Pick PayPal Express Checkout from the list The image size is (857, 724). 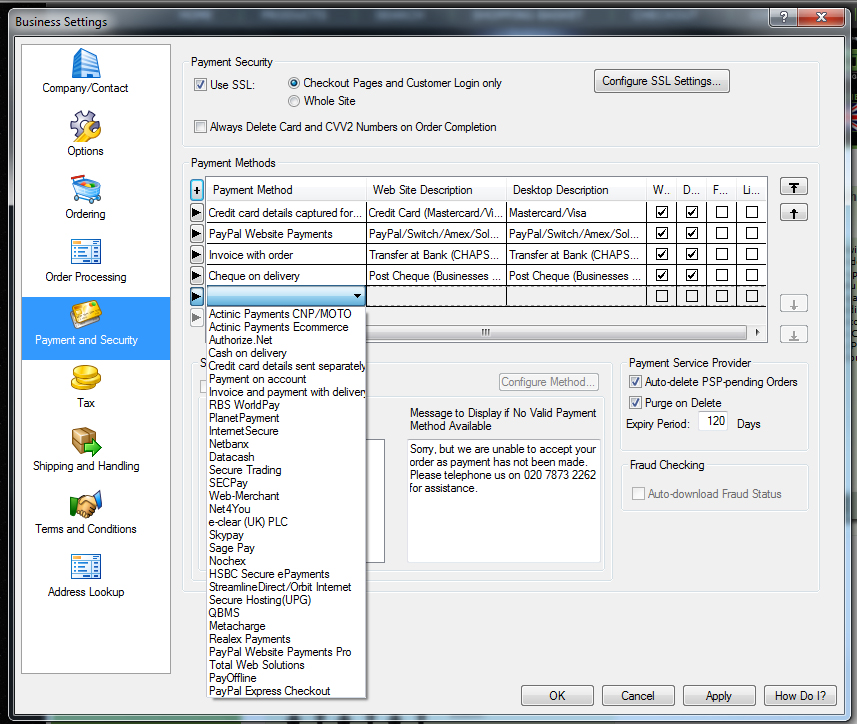(x=269, y=691)
